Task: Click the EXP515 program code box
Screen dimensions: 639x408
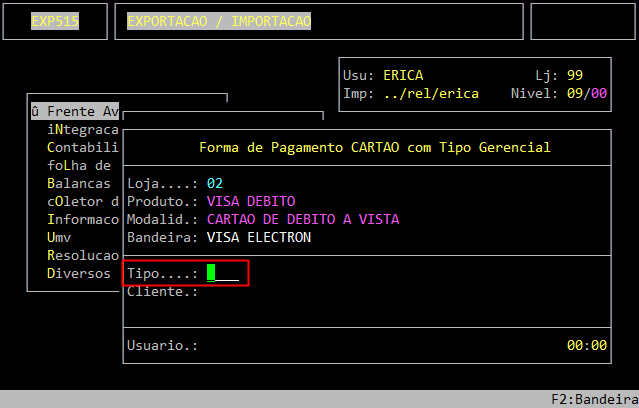Action: 55,21
